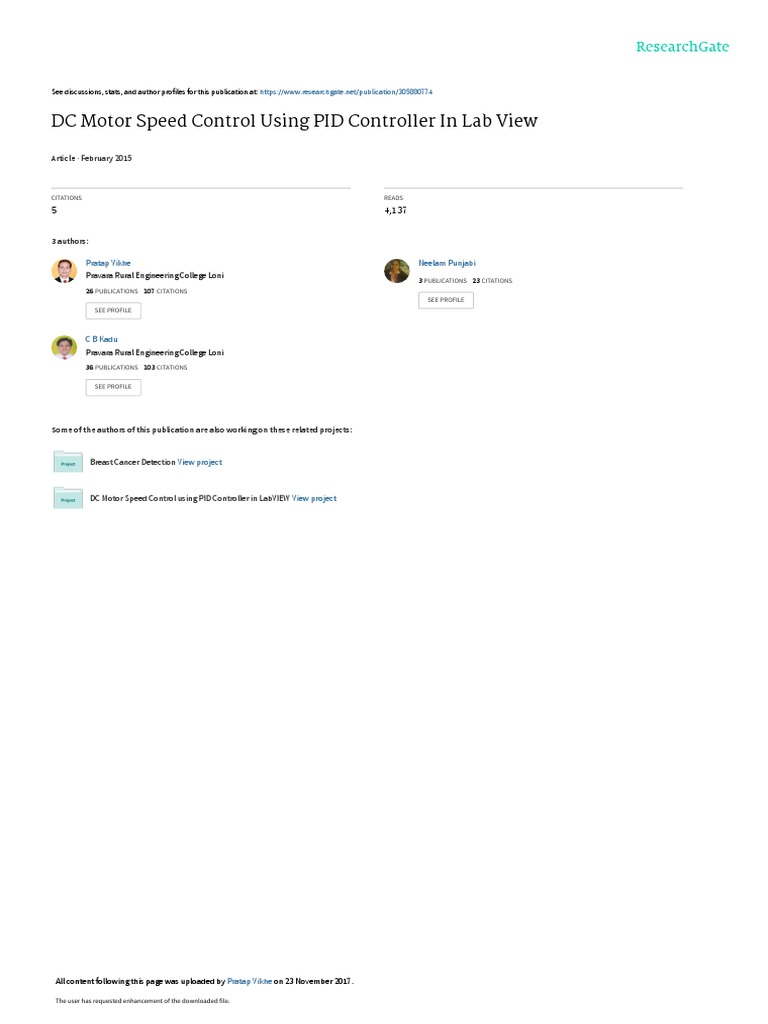Open View project for DC Motor Speed Control
The height and width of the screenshot is (1024, 768).
(x=314, y=498)
